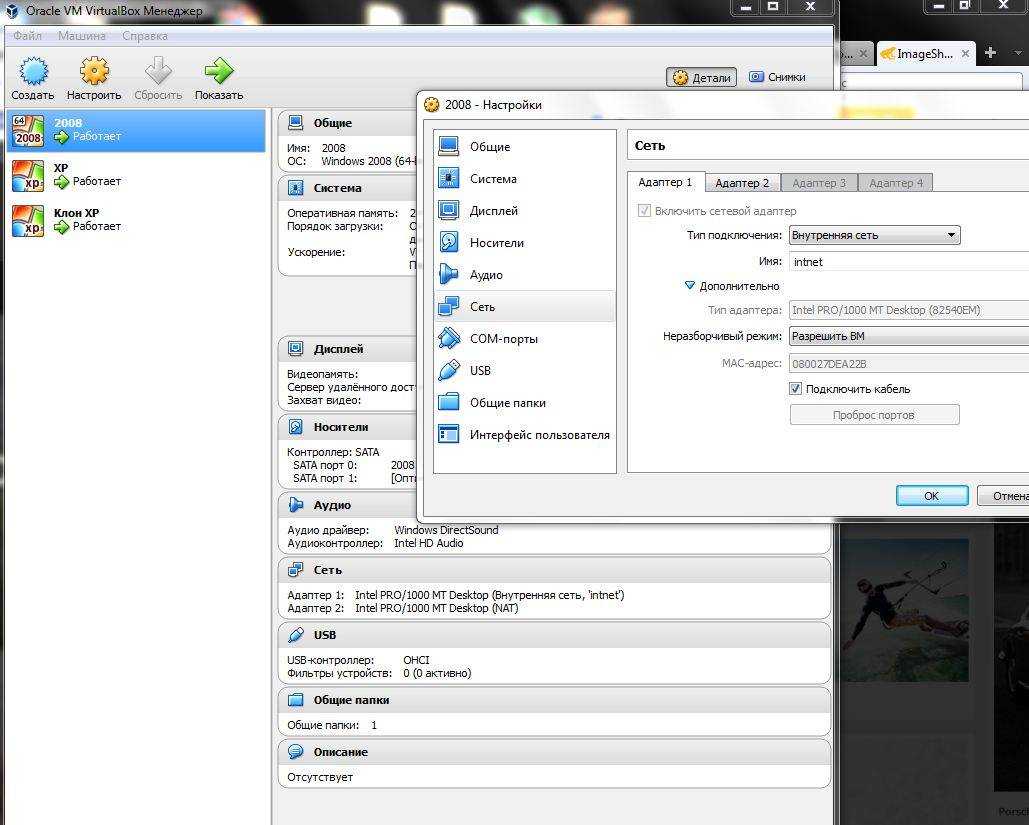This screenshot has height=825, width=1029.
Task: Select Сеть network icon in settings list
Action: [x=449, y=307]
